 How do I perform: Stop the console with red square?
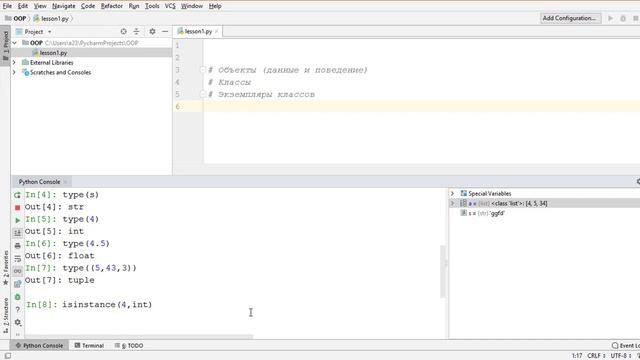pyautogui.click(x=17, y=208)
